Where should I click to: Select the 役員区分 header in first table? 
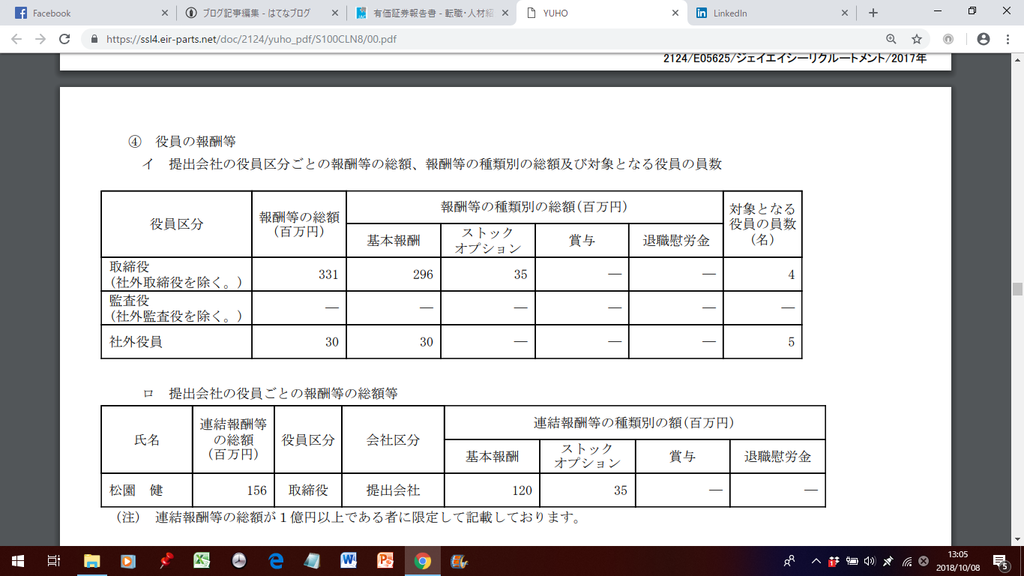(176, 225)
